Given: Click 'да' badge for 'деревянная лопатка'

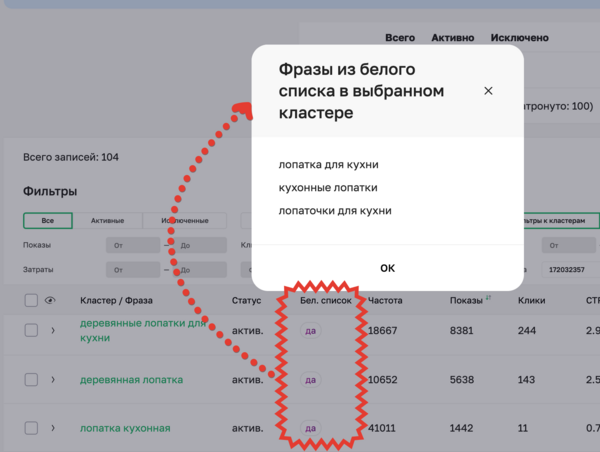Looking at the screenshot, I should pos(310,380).
